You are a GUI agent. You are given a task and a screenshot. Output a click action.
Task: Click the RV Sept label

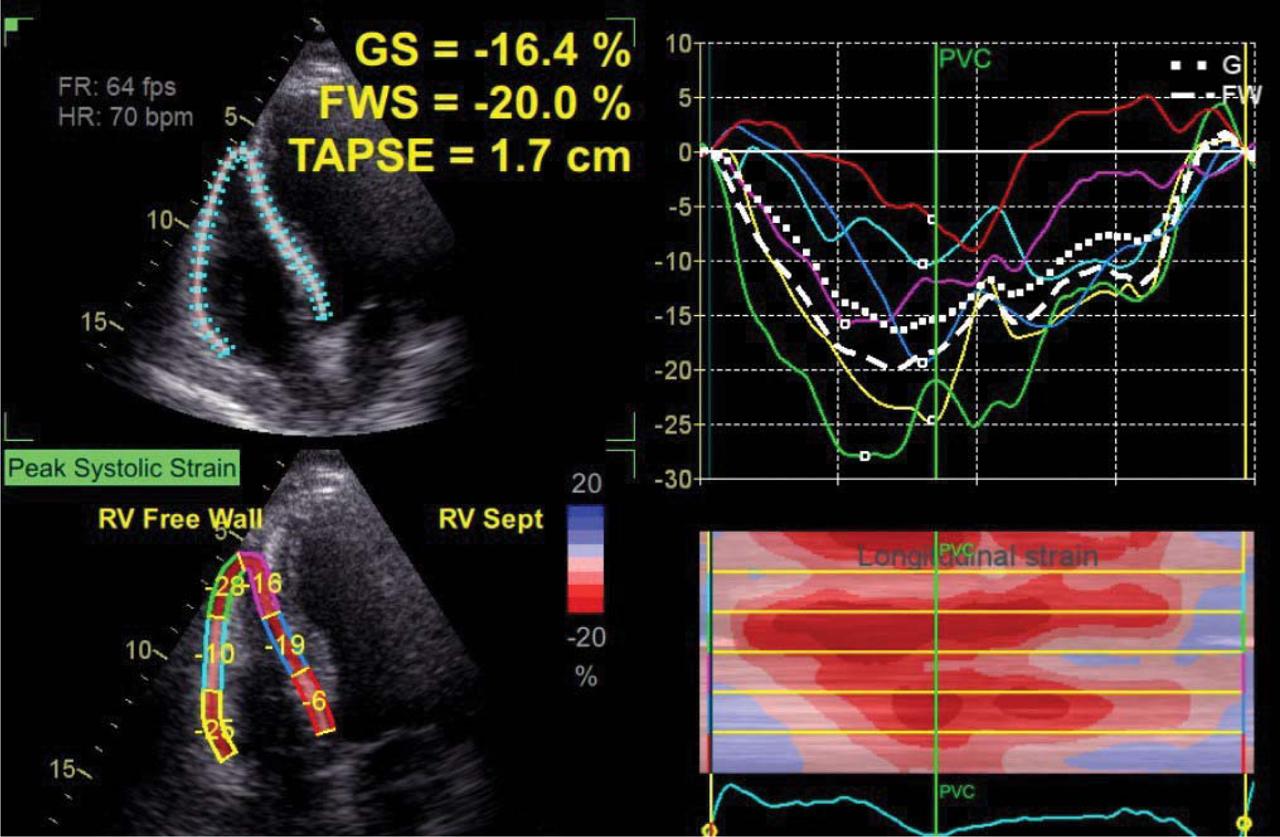(x=490, y=518)
